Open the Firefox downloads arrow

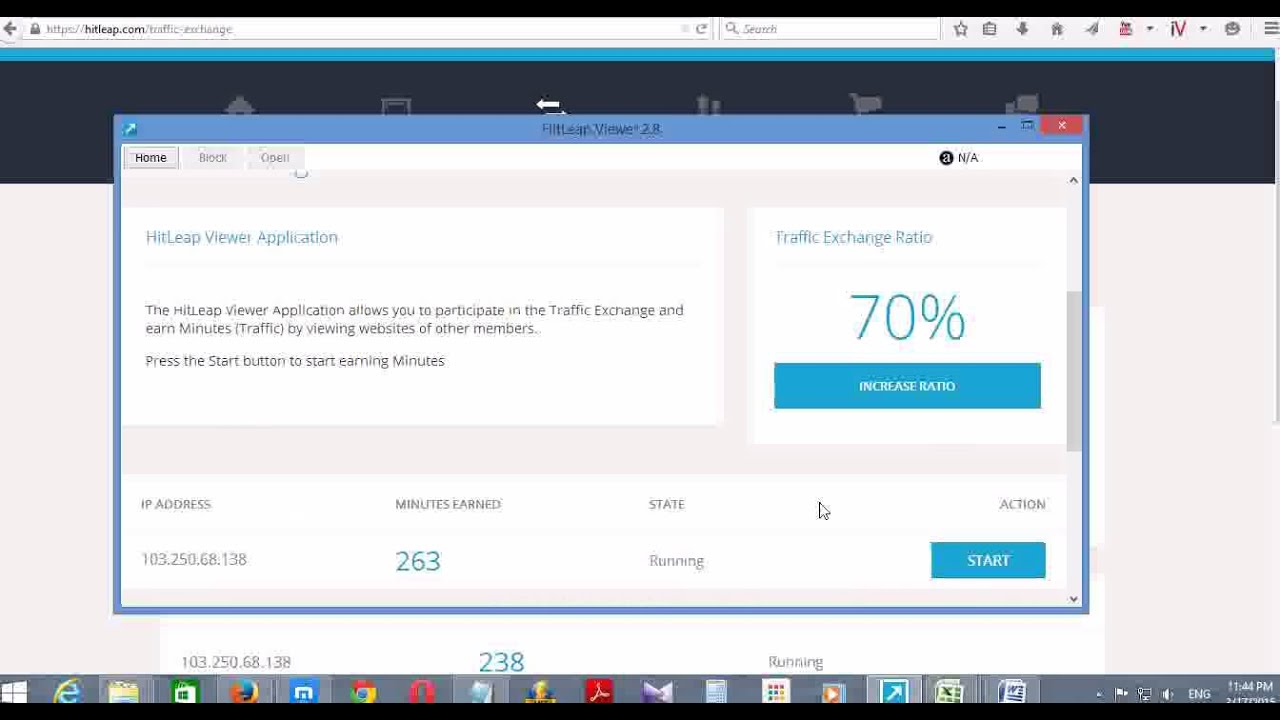(x=1022, y=29)
